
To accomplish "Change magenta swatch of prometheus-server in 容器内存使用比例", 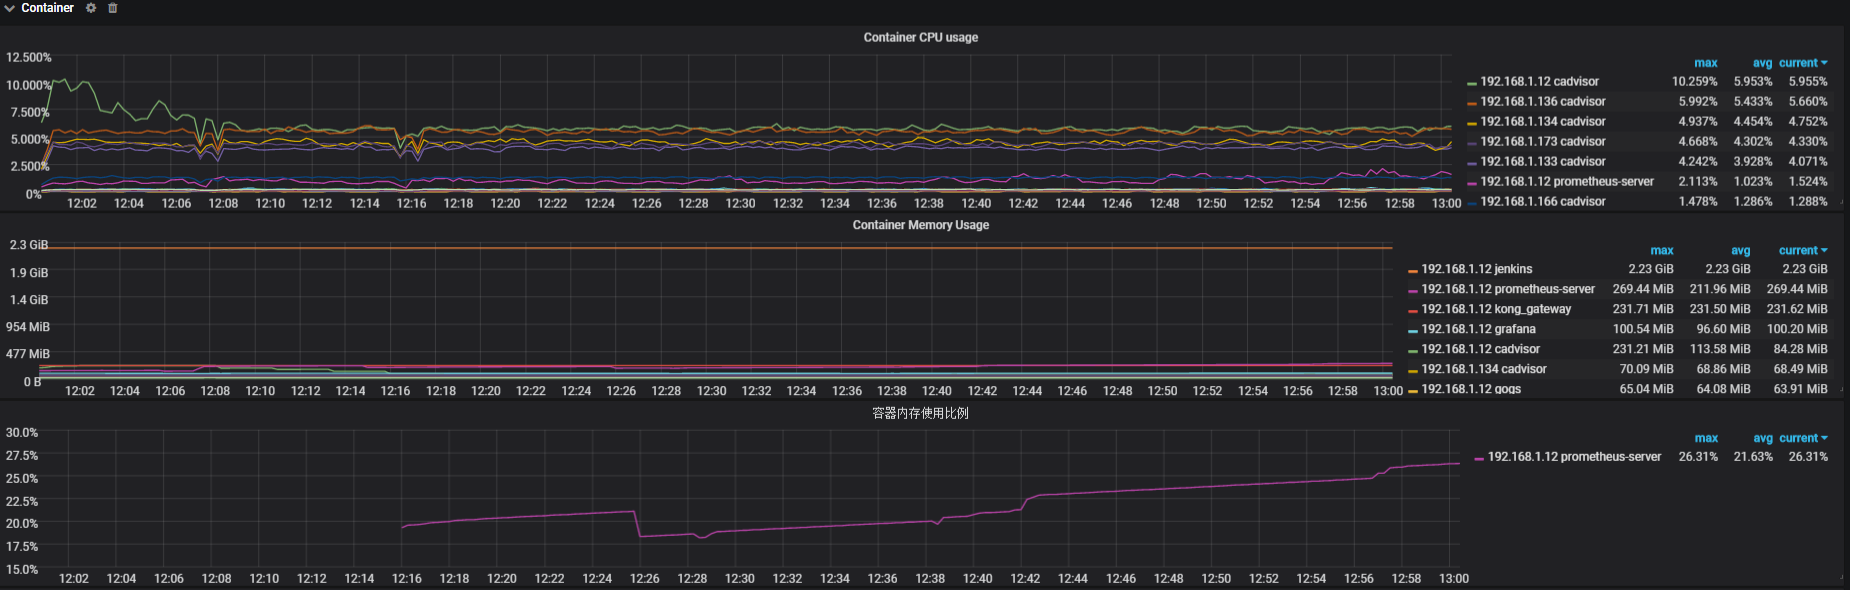I will 1479,459.
